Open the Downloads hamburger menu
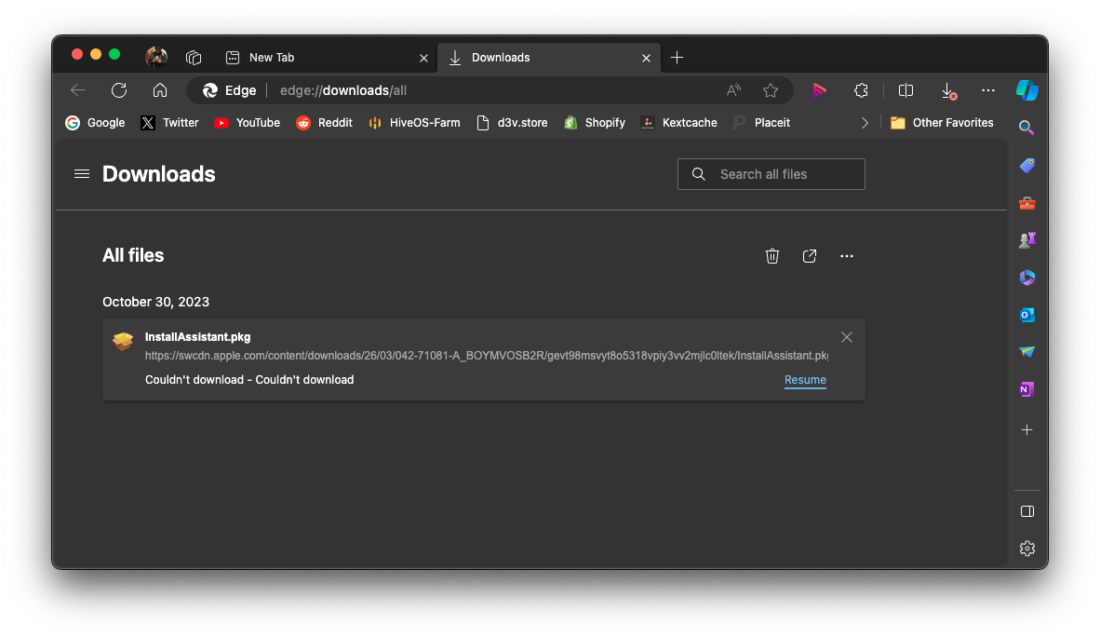This screenshot has height=637, width=1100. click(x=81, y=173)
